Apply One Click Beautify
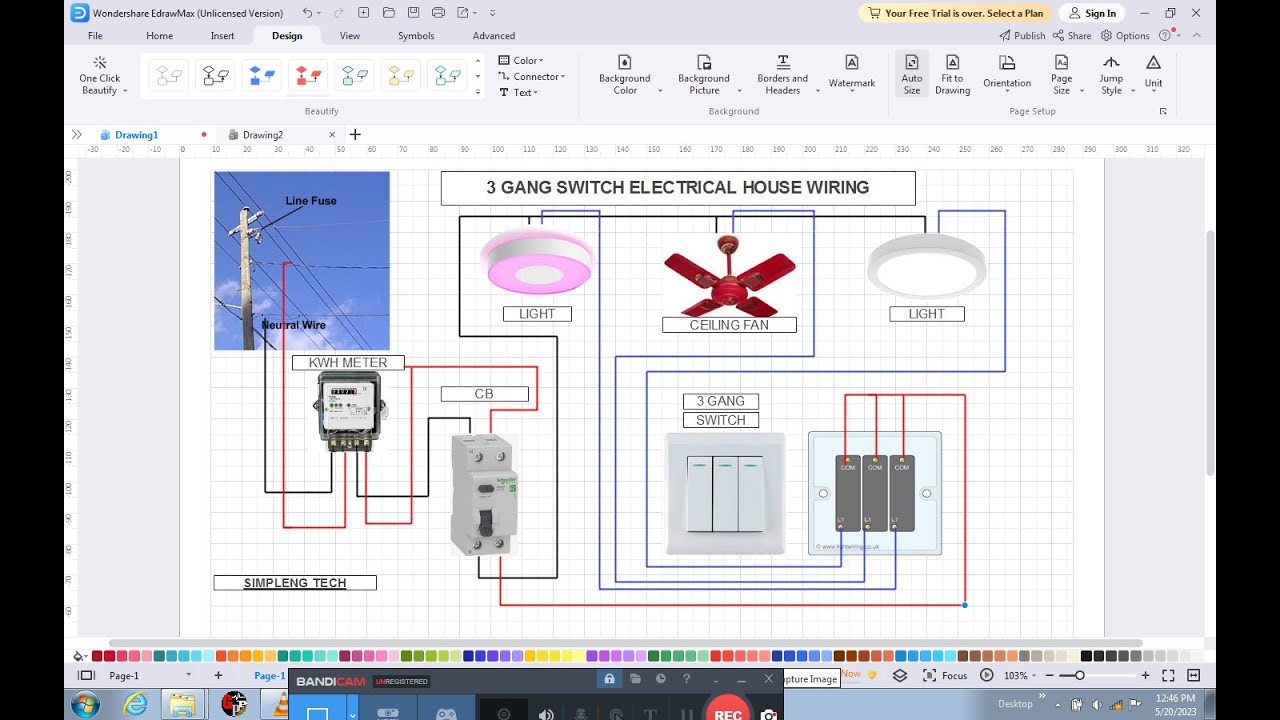 click(99, 76)
